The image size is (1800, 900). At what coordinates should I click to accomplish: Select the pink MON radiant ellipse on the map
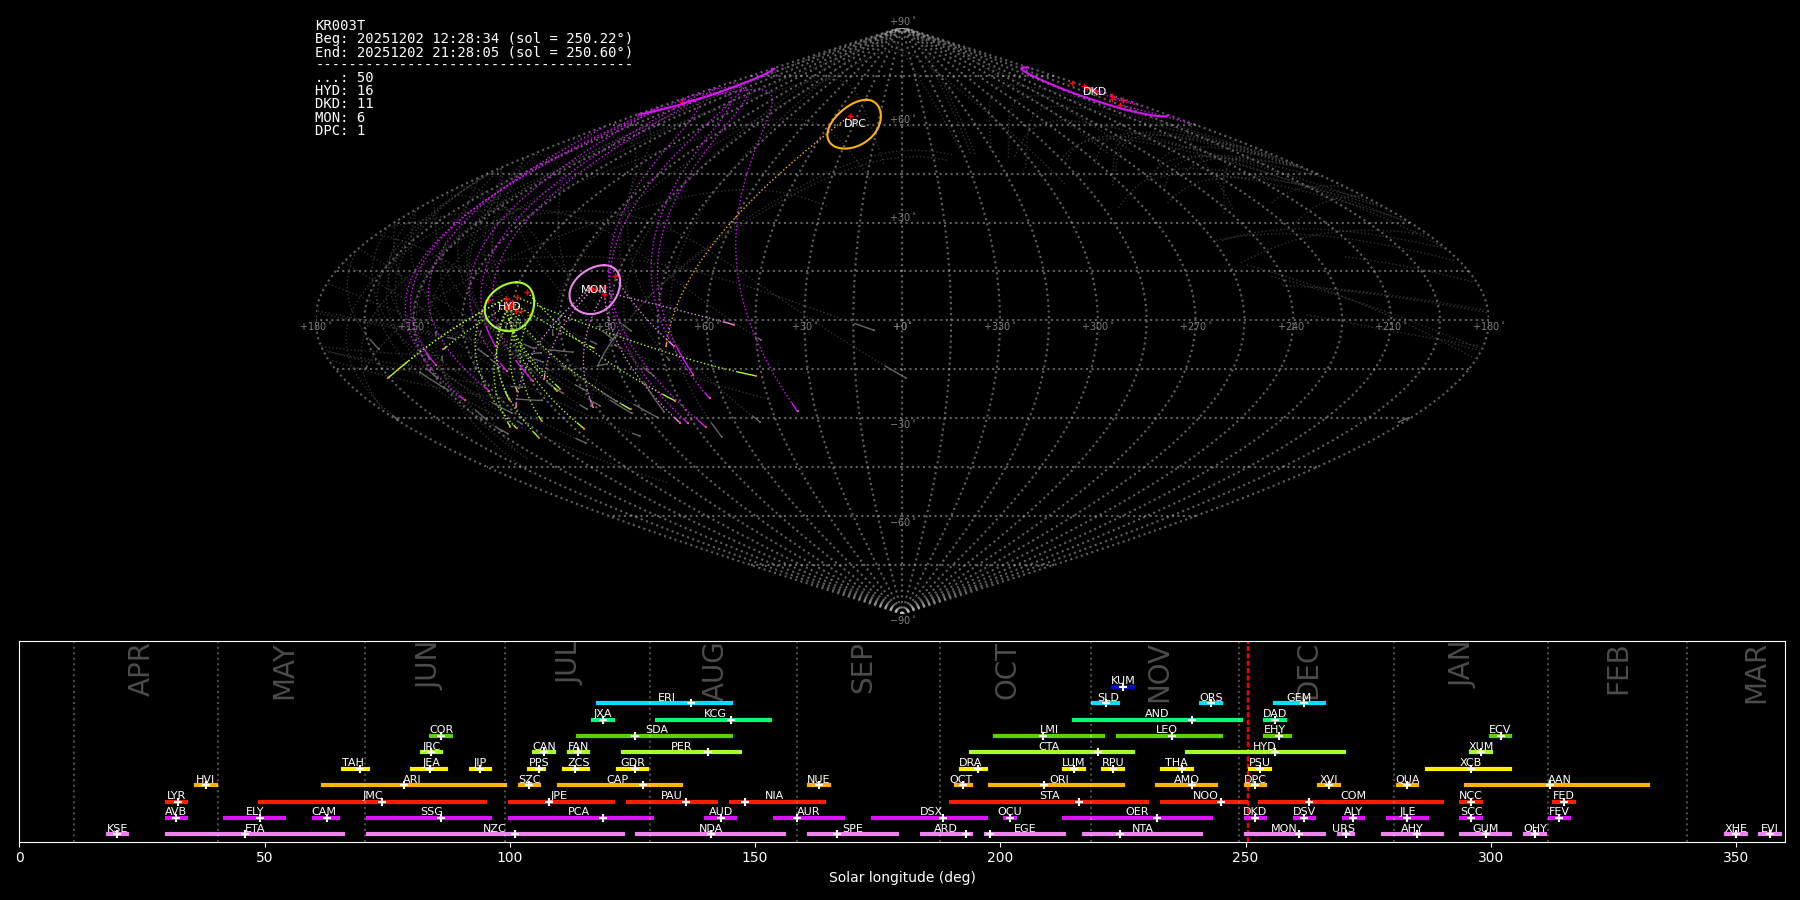pos(594,289)
